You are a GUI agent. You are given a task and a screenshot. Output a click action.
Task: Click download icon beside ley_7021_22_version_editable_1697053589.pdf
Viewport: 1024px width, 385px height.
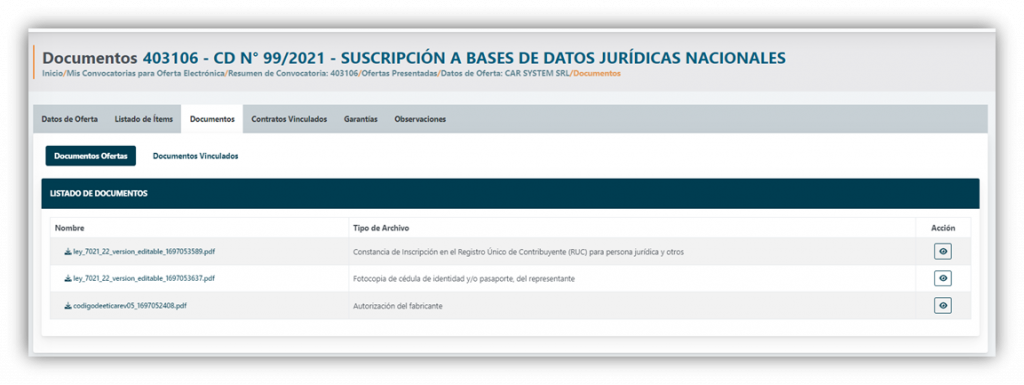pos(68,251)
